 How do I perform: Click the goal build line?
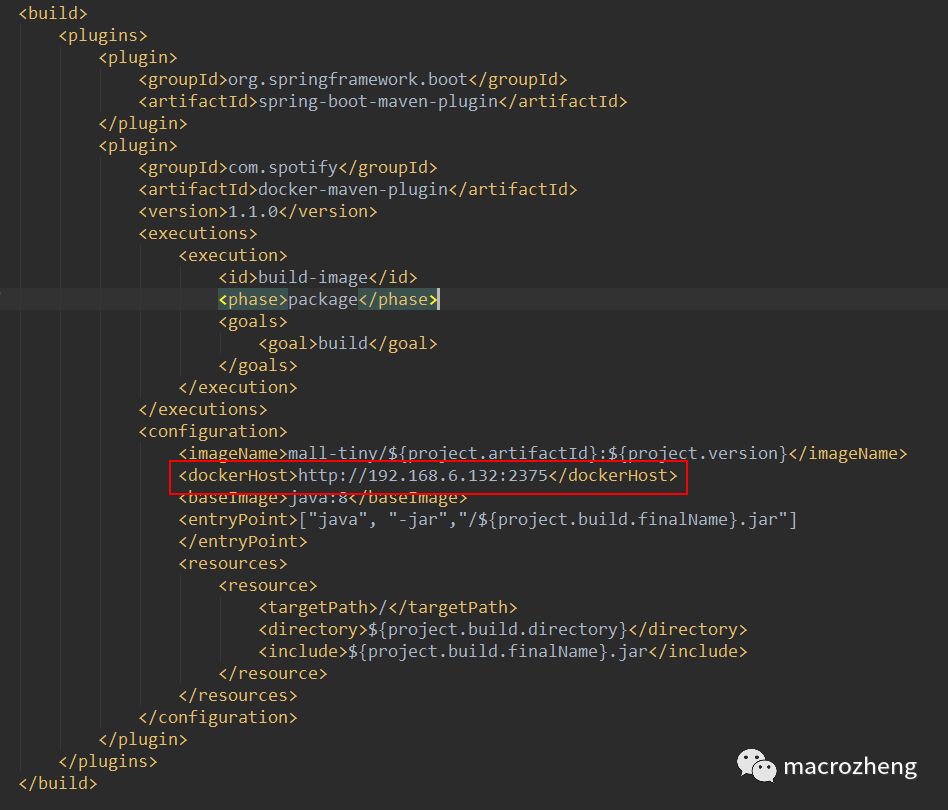[x=348, y=343]
